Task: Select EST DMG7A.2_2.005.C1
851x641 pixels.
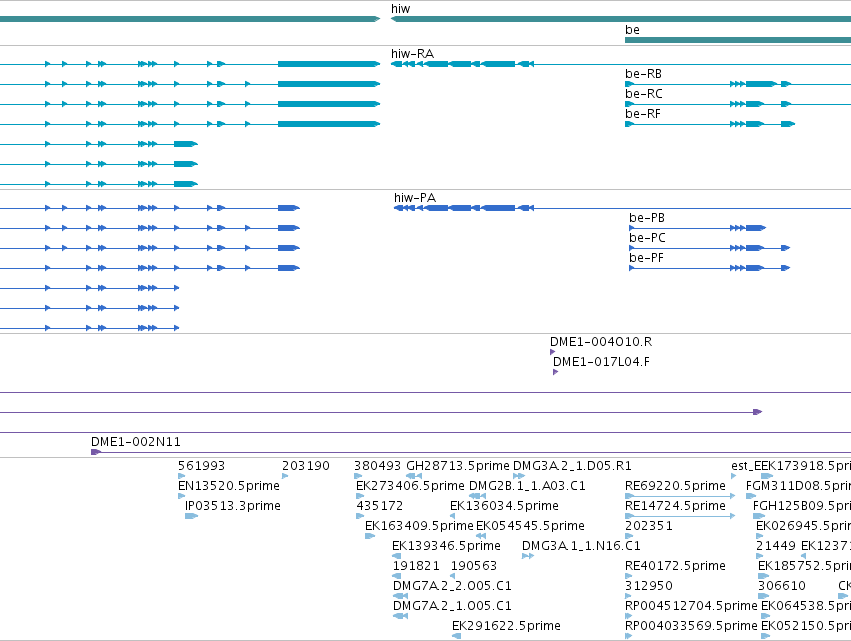Action: [452, 586]
